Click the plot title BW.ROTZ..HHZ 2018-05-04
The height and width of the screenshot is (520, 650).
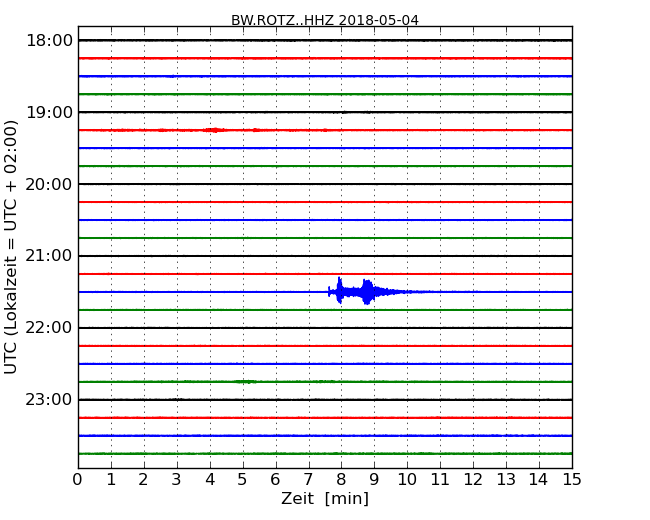(x=325, y=20)
